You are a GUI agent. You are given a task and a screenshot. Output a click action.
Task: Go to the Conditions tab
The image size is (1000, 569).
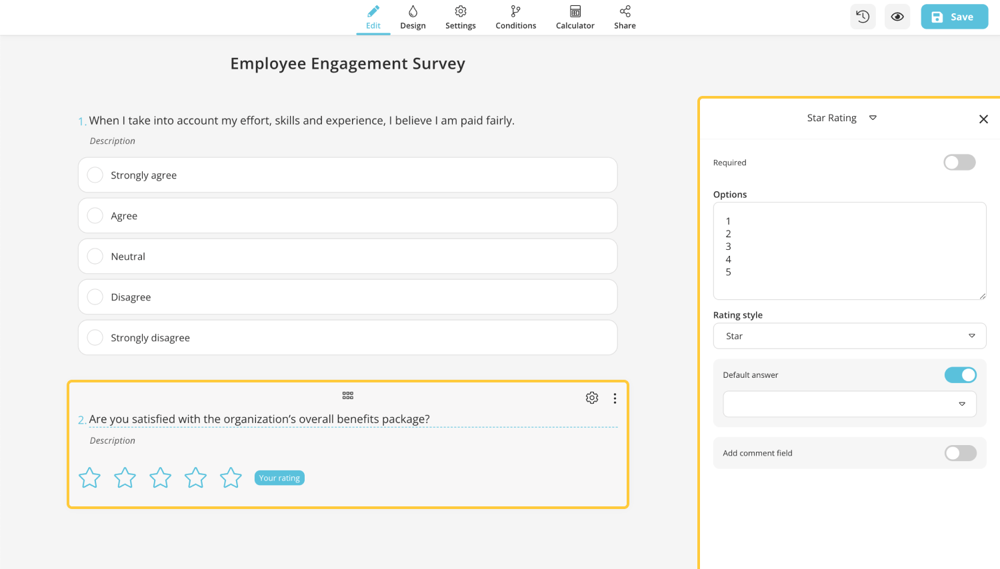pyautogui.click(x=515, y=17)
